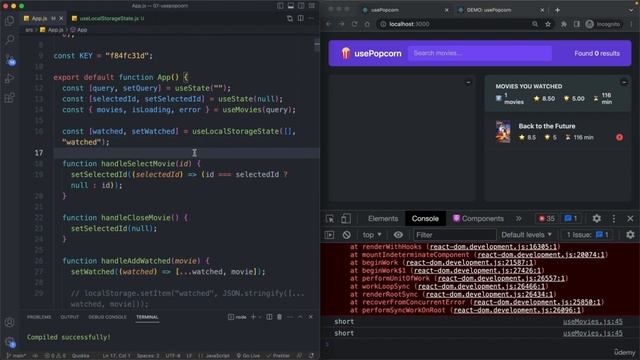Create live expression with eye icon
This screenshot has height=360, width=640.
point(398,235)
